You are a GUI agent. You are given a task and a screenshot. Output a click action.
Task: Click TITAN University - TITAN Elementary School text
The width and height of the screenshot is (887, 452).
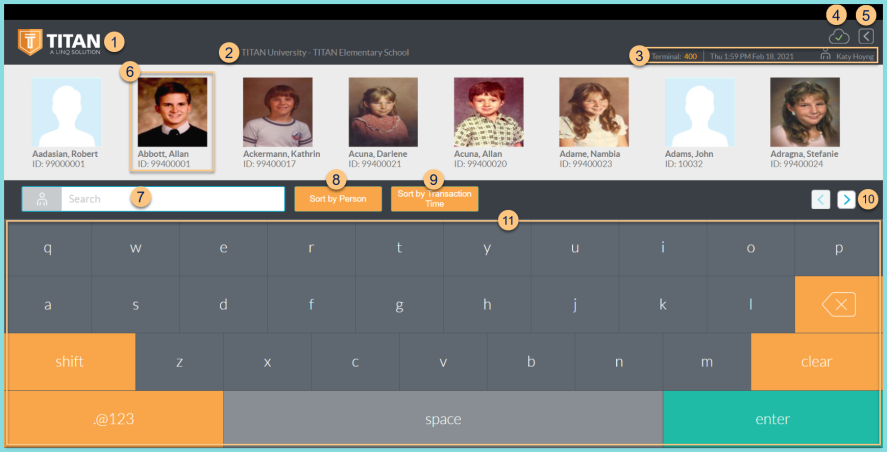pyautogui.click(x=325, y=53)
